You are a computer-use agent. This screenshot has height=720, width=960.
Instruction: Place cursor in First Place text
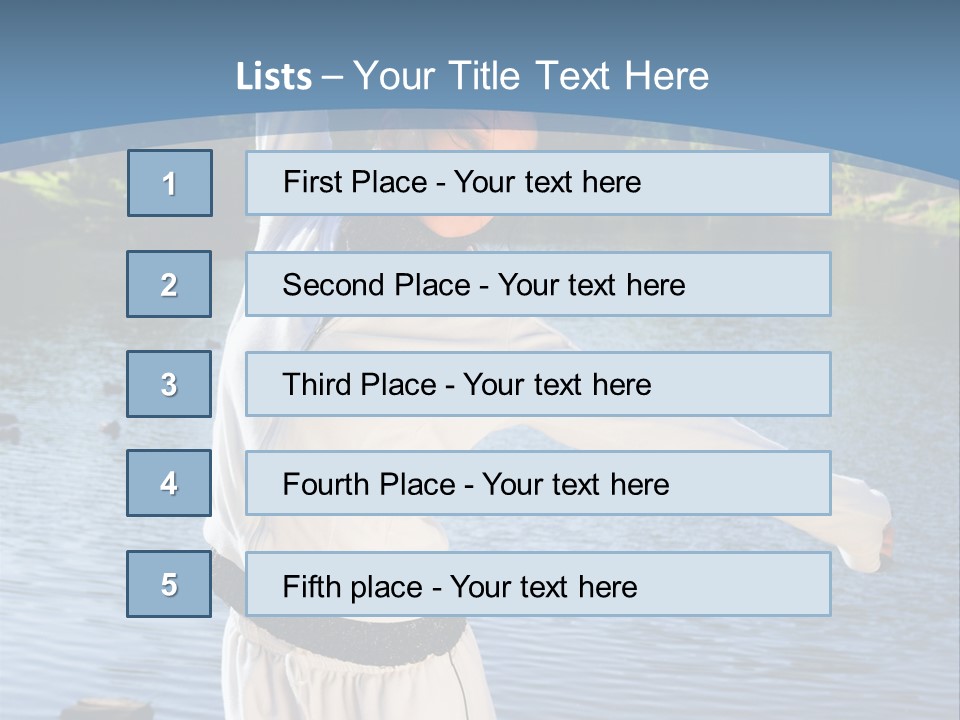click(462, 182)
